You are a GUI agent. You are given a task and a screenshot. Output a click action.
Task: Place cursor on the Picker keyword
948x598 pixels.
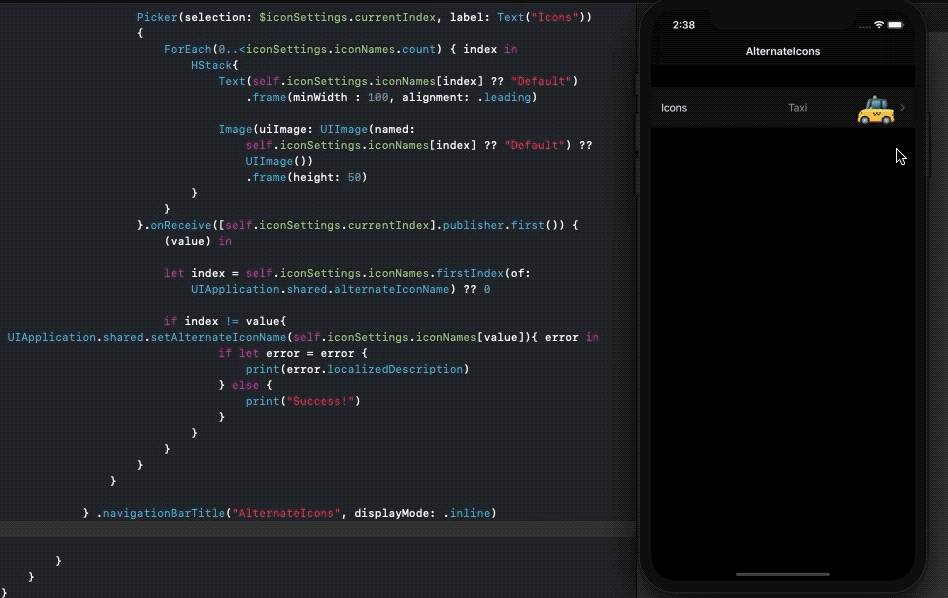(x=155, y=17)
